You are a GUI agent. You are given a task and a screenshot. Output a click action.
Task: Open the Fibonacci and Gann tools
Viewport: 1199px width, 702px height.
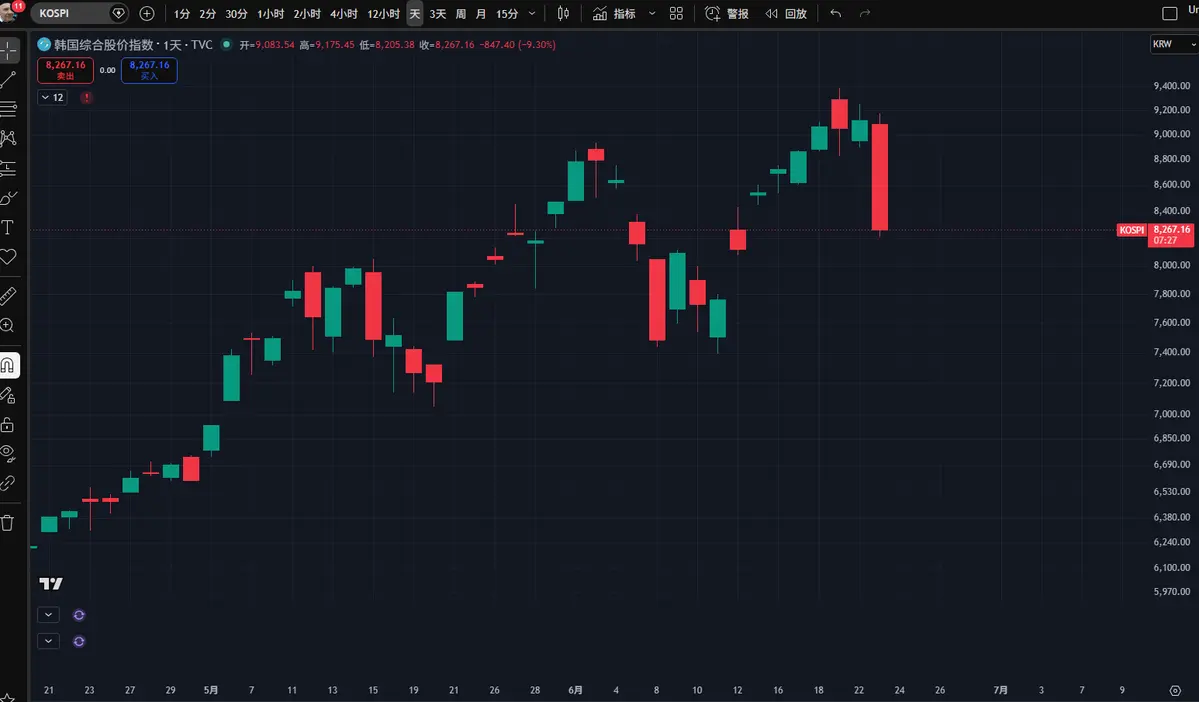[8, 109]
